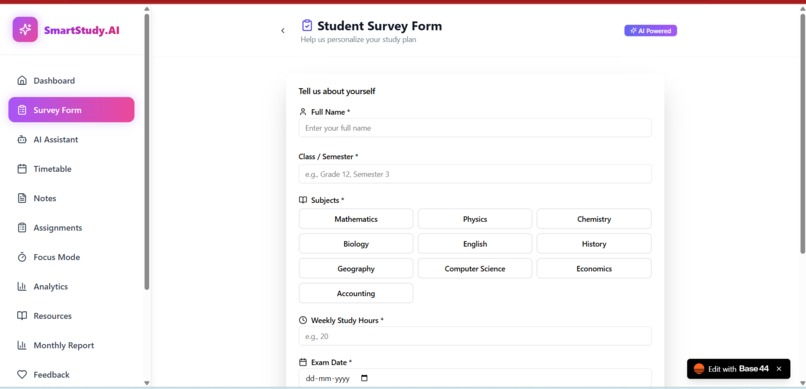Image resolution: width=806 pixels, height=389 pixels.
Task: Click the main page scrollbar down arrow
Action: (802, 383)
